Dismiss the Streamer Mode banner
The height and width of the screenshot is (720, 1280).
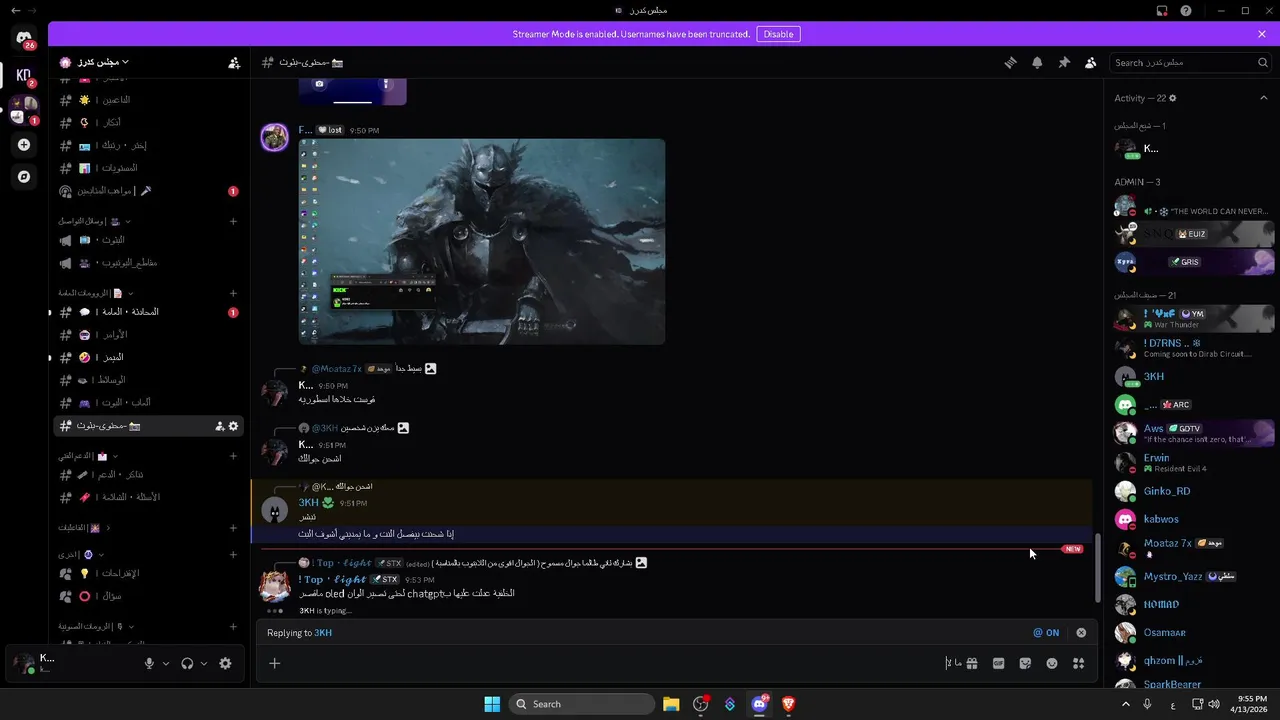[x=1262, y=34]
